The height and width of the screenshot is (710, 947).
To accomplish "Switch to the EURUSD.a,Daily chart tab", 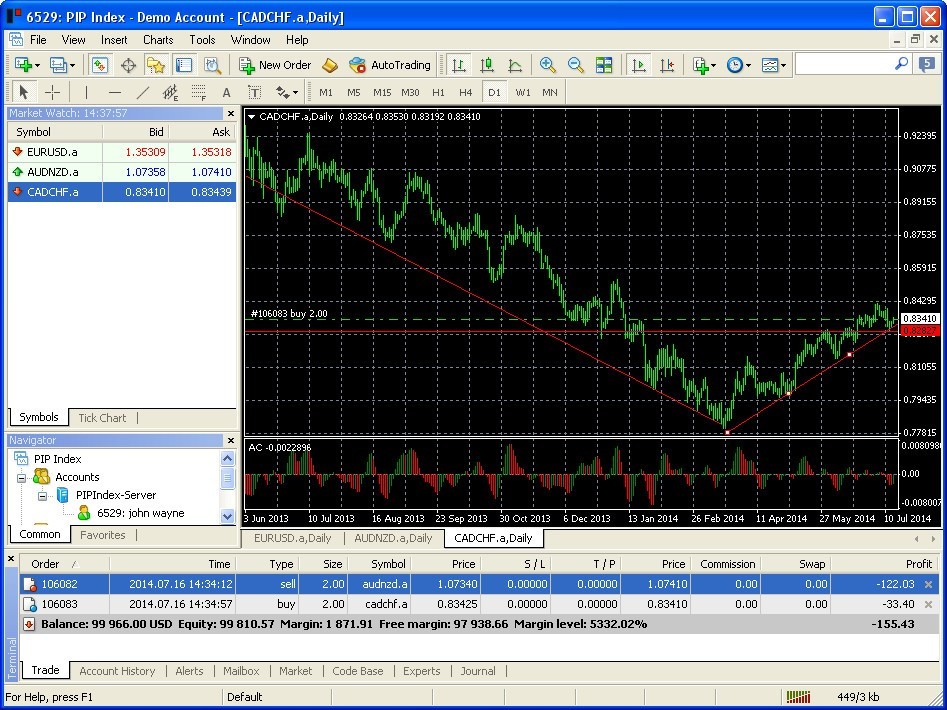I will (x=292, y=538).
